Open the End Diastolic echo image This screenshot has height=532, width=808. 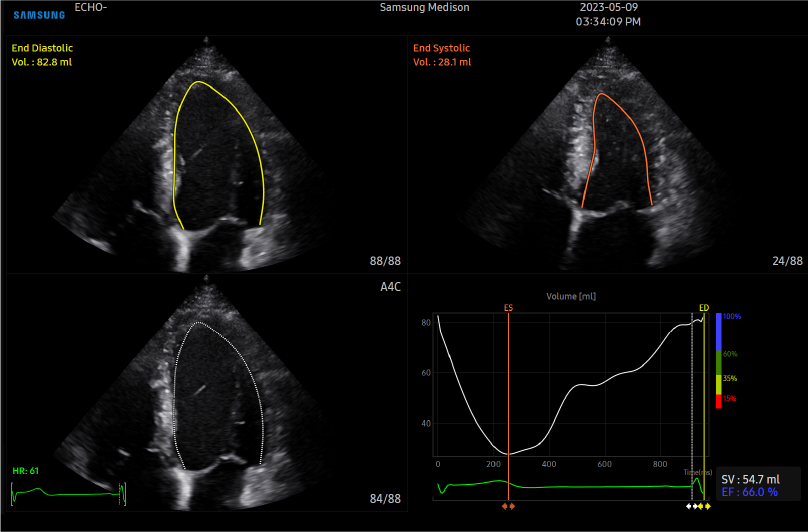pos(206,154)
